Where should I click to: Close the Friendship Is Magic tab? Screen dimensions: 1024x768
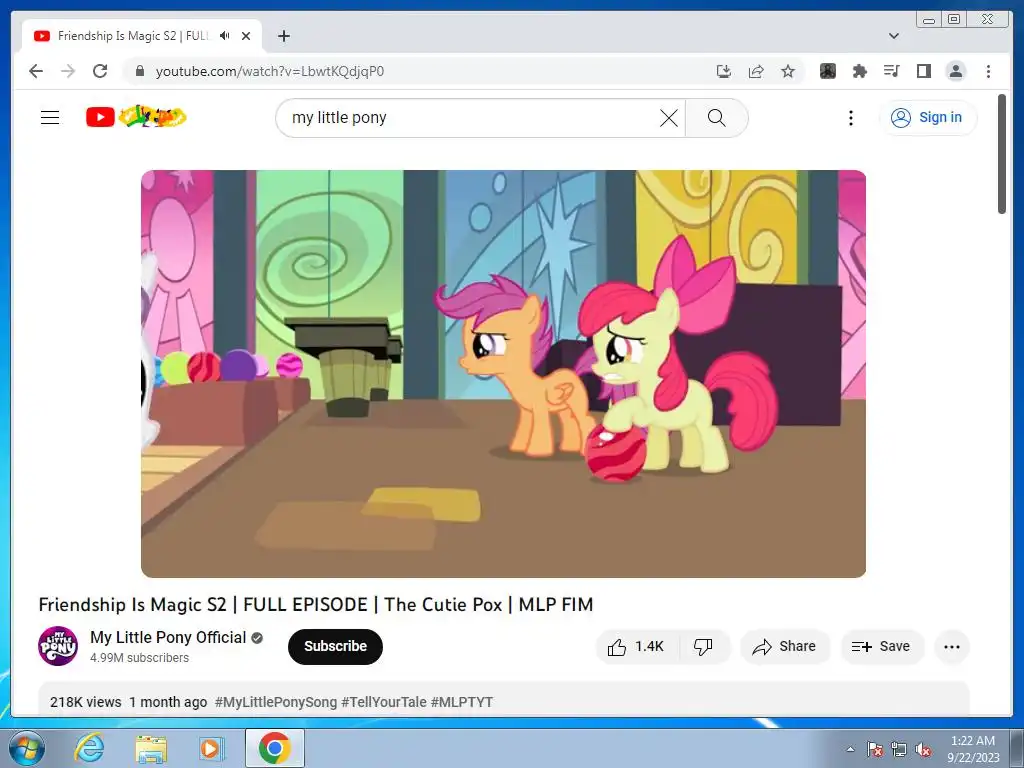[x=246, y=36]
